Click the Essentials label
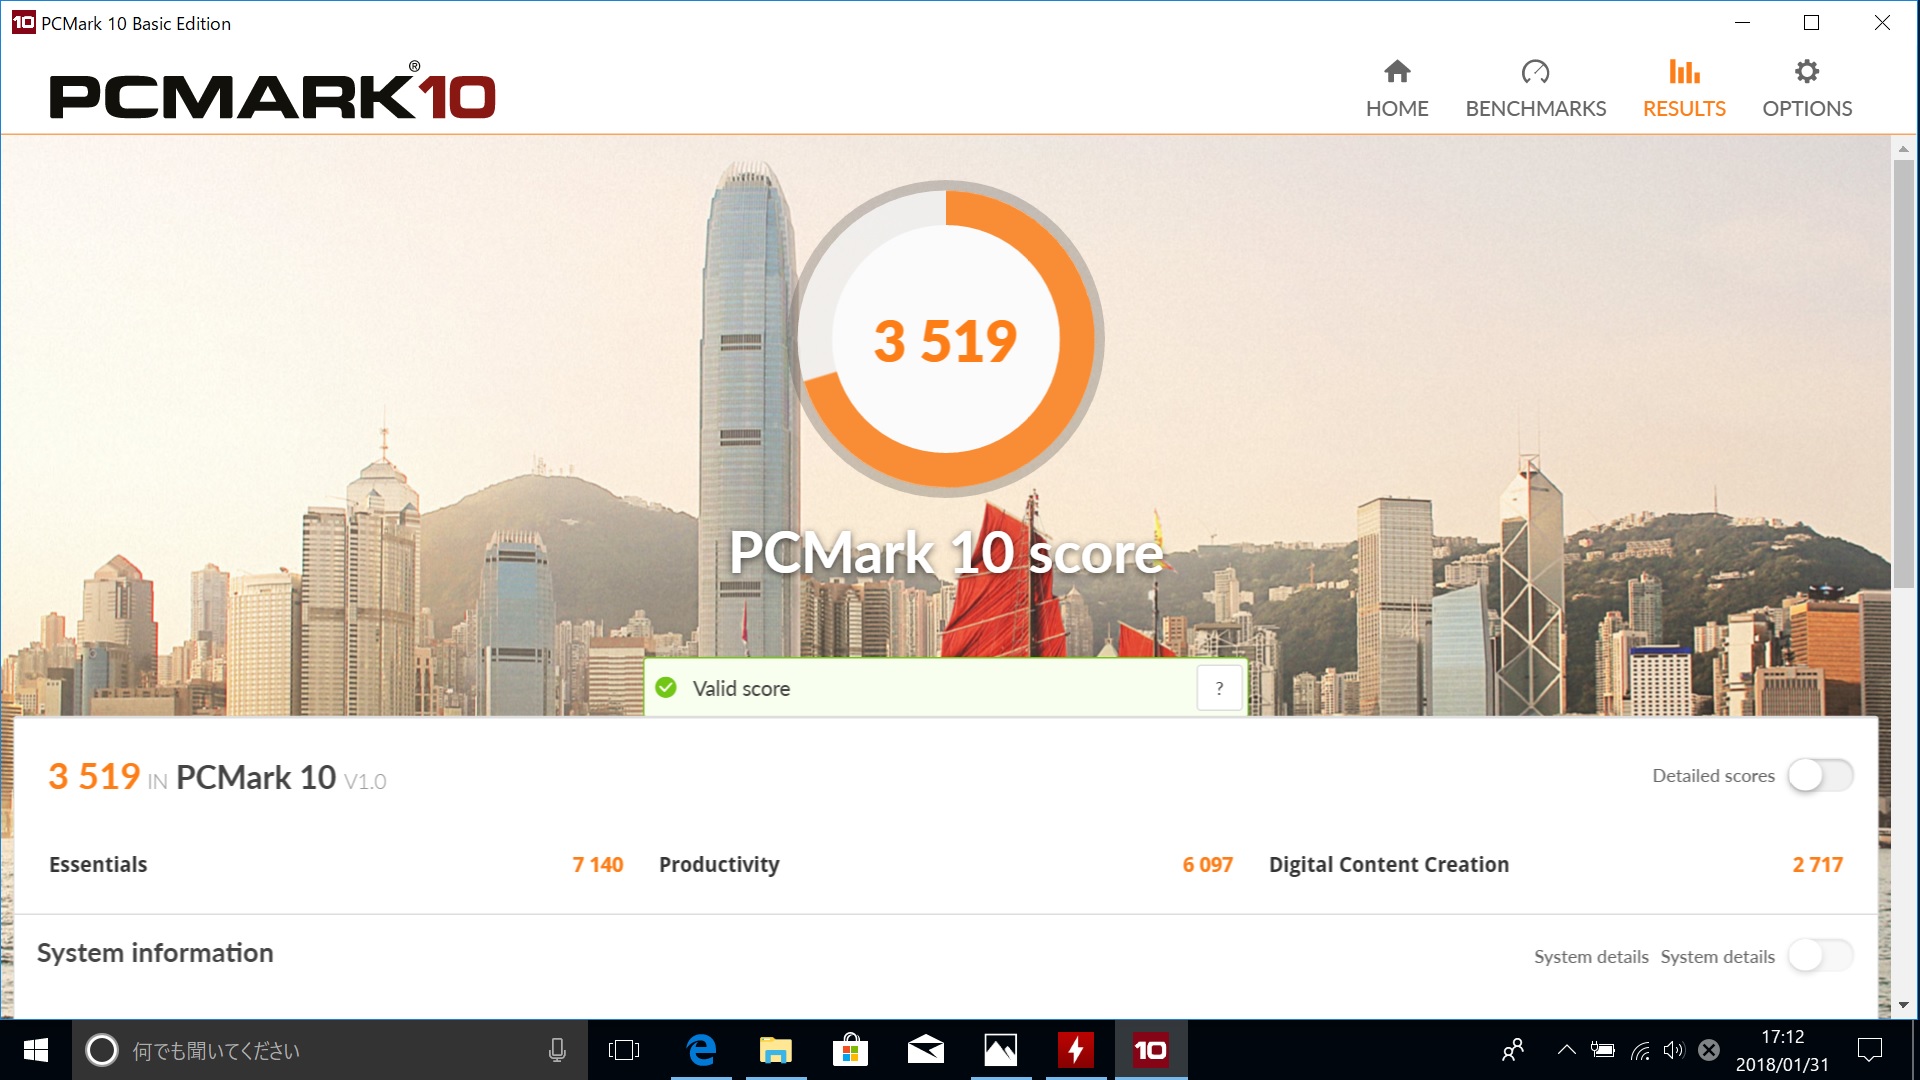 (x=98, y=864)
